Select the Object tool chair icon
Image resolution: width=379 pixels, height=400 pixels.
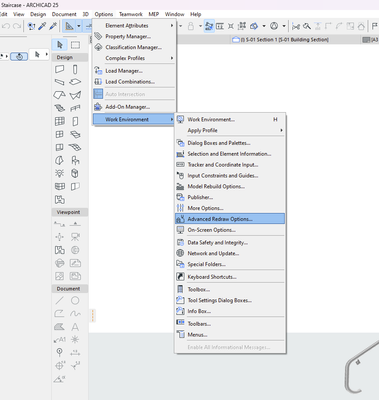point(75,160)
